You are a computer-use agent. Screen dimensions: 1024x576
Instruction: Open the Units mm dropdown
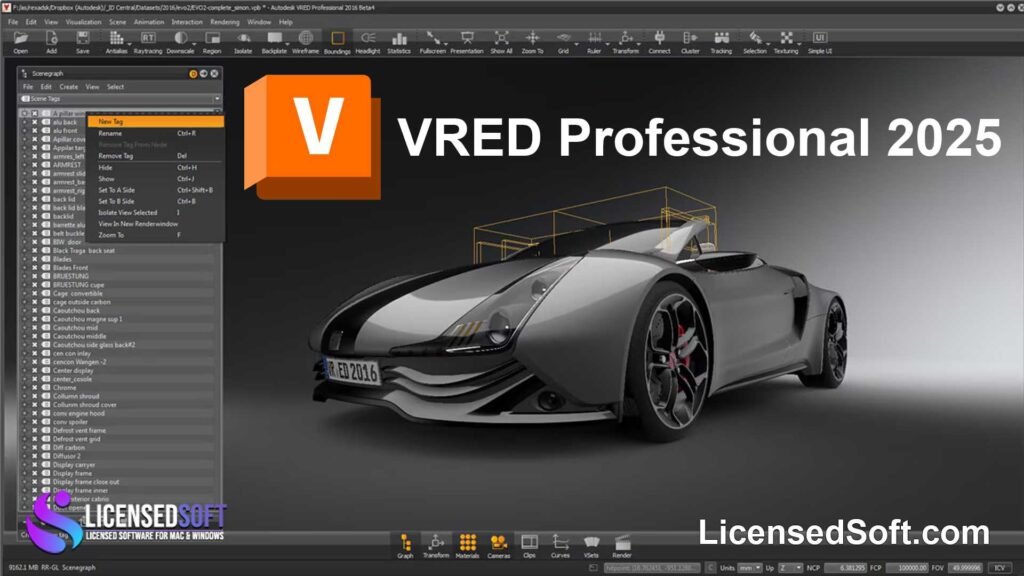pyautogui.click(x=750, y=568)
